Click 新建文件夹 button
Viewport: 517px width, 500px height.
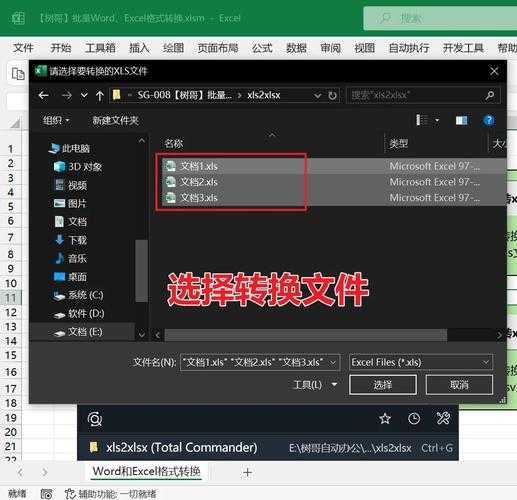(115, 120)
